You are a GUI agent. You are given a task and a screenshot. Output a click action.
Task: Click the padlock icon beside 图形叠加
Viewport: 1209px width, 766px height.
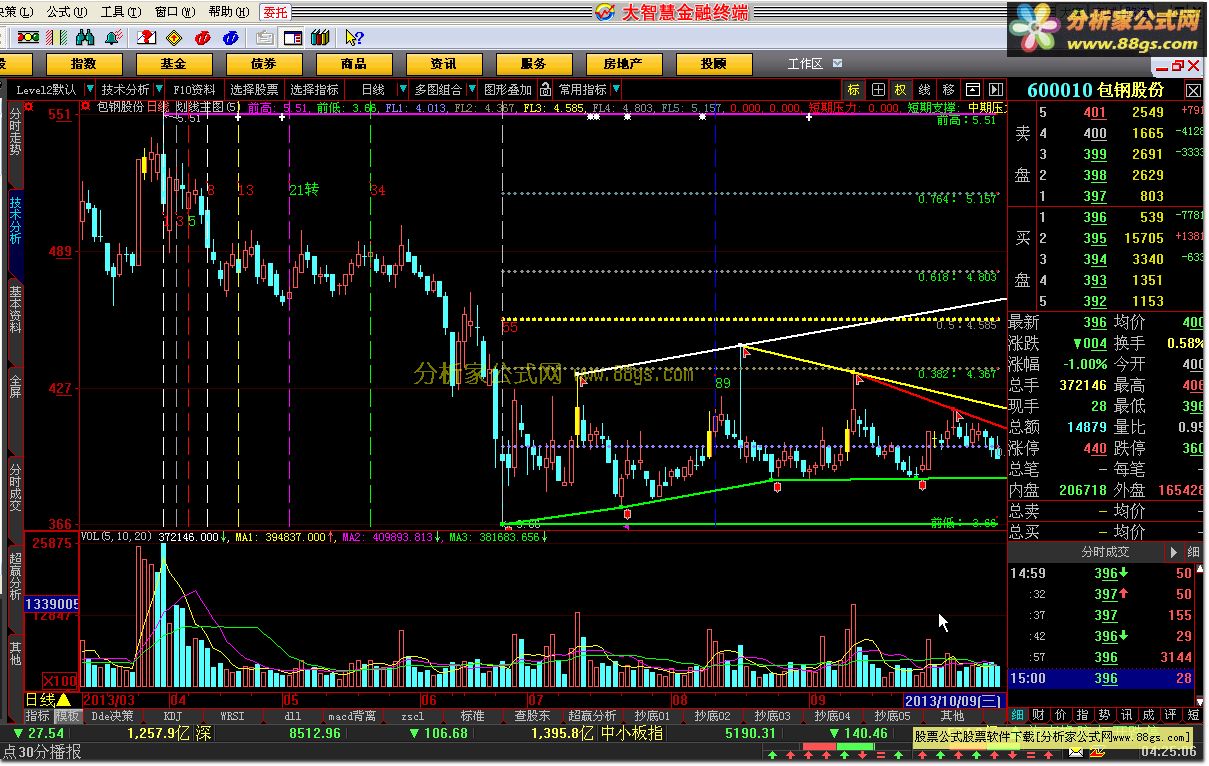coord(547,89)
